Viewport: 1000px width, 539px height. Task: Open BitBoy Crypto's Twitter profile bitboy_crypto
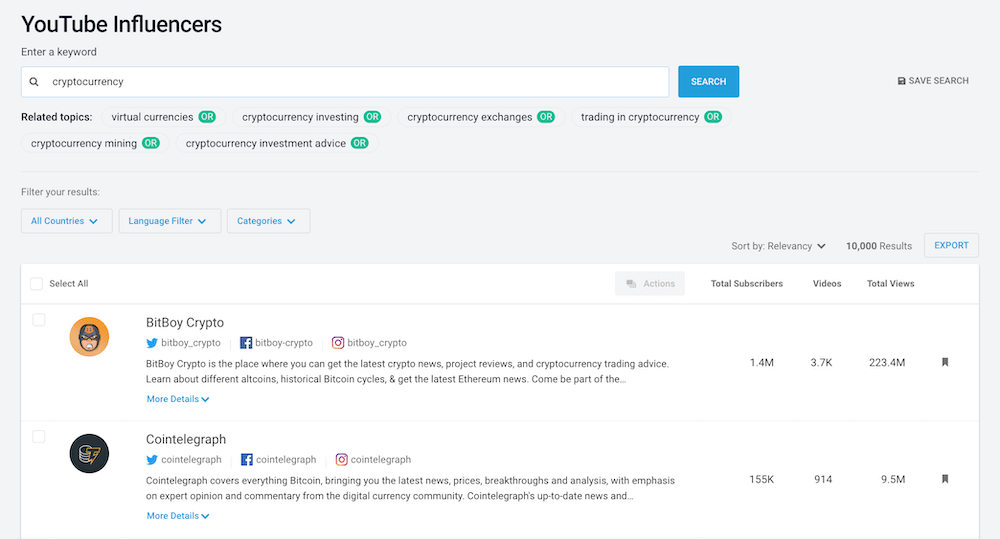183,343
